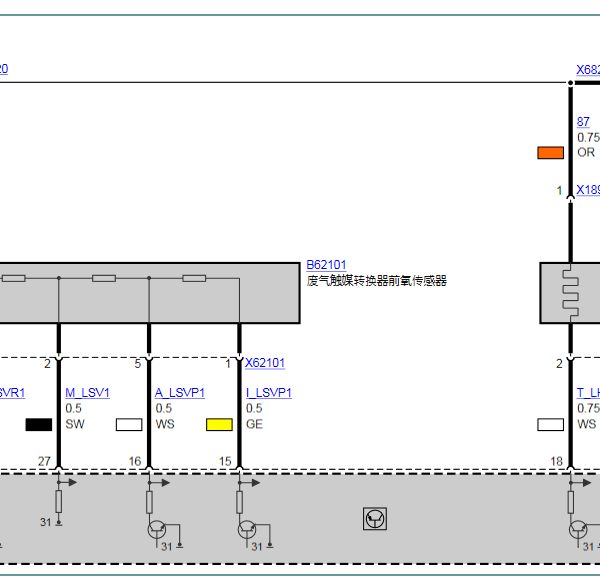Image resolution: width=600 pixels, height=577 pixels.
Task: Click the transistor under pin 15
Action: pyautogui.click(x=247, y=530)
